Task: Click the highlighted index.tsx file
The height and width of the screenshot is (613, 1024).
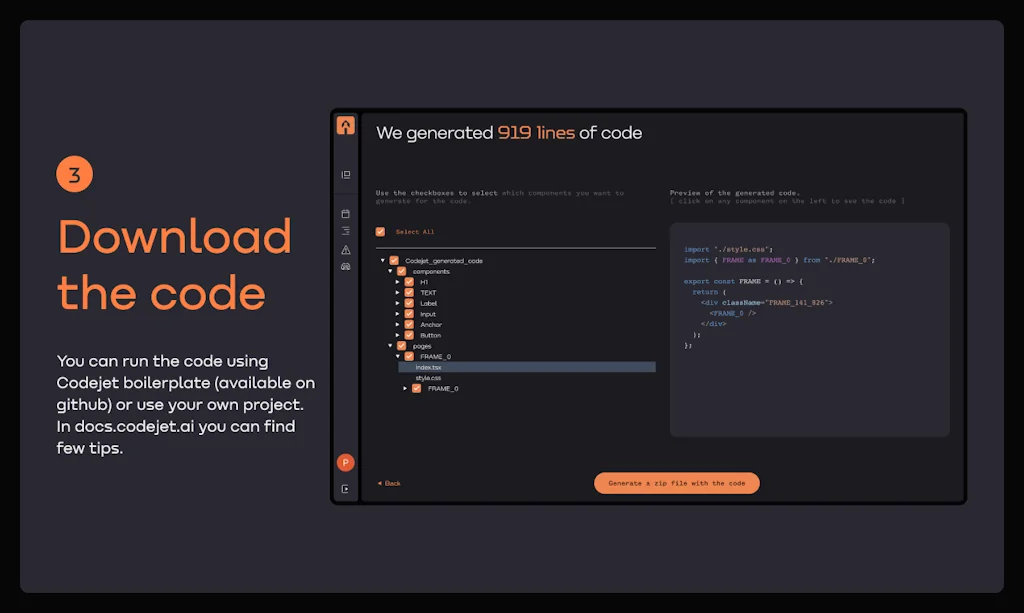Action: pyautogui.click(x=429, y=367)
